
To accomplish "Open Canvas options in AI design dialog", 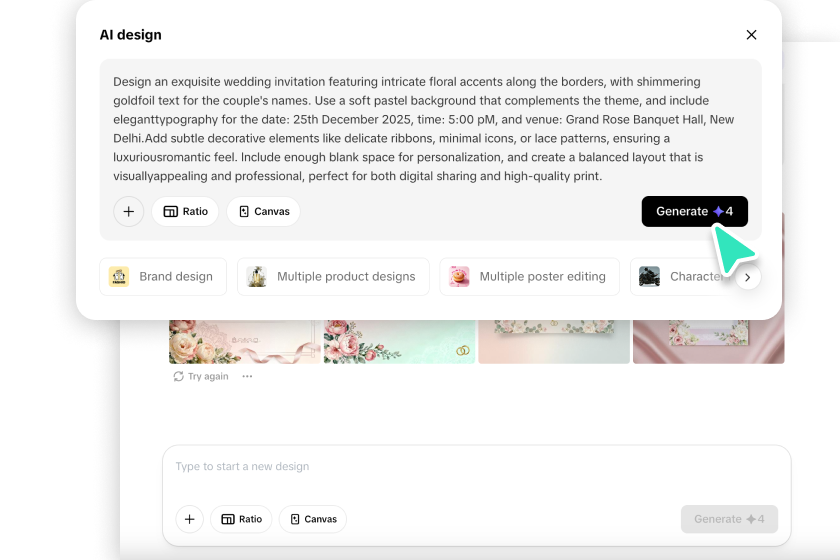I will (263, 211).
